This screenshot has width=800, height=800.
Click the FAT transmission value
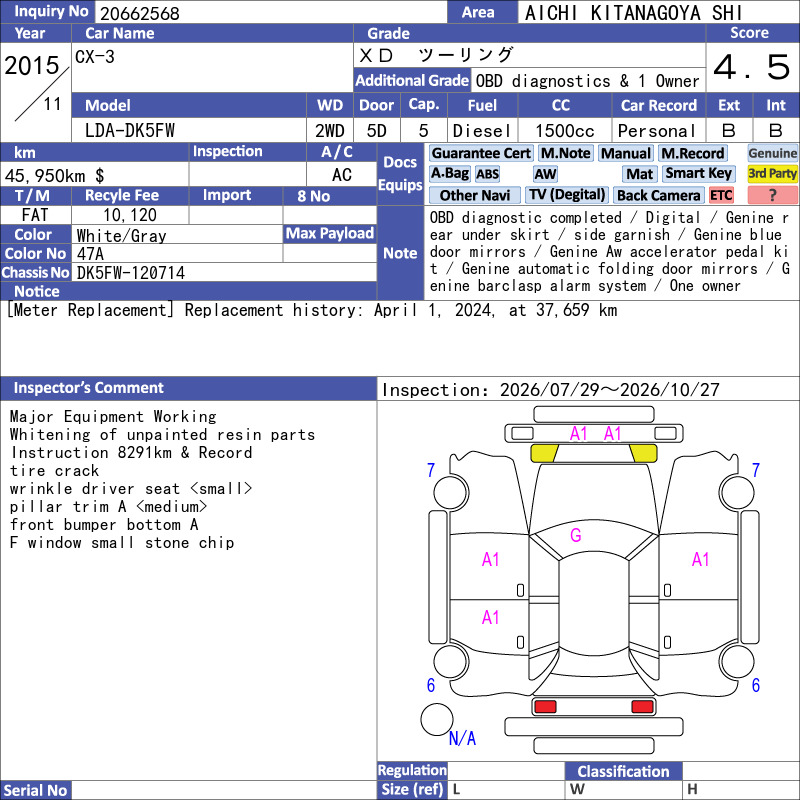click(35, 215)
